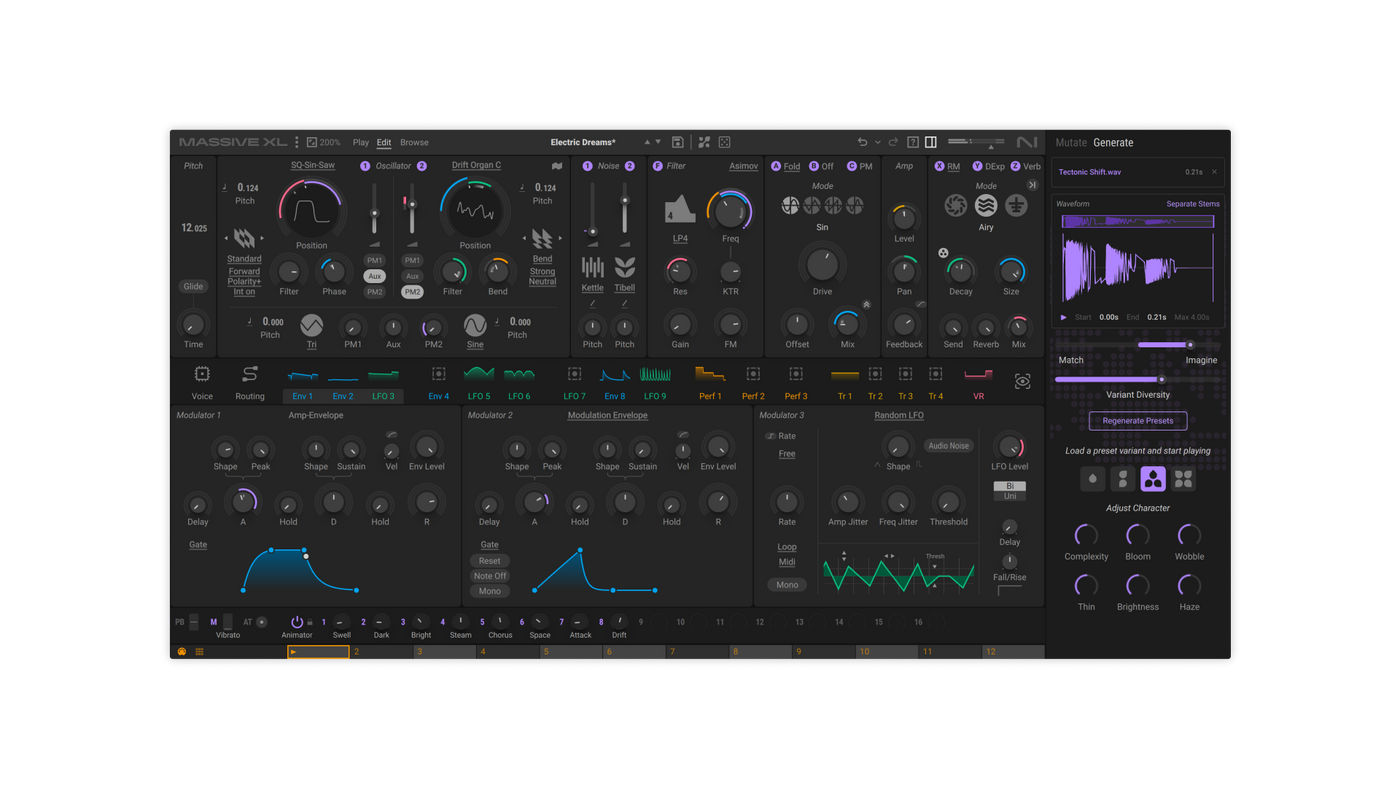Open the Drift Organ C wavetable selector
Viewport: 1400px width, 788px height.
tap(476, 165)
